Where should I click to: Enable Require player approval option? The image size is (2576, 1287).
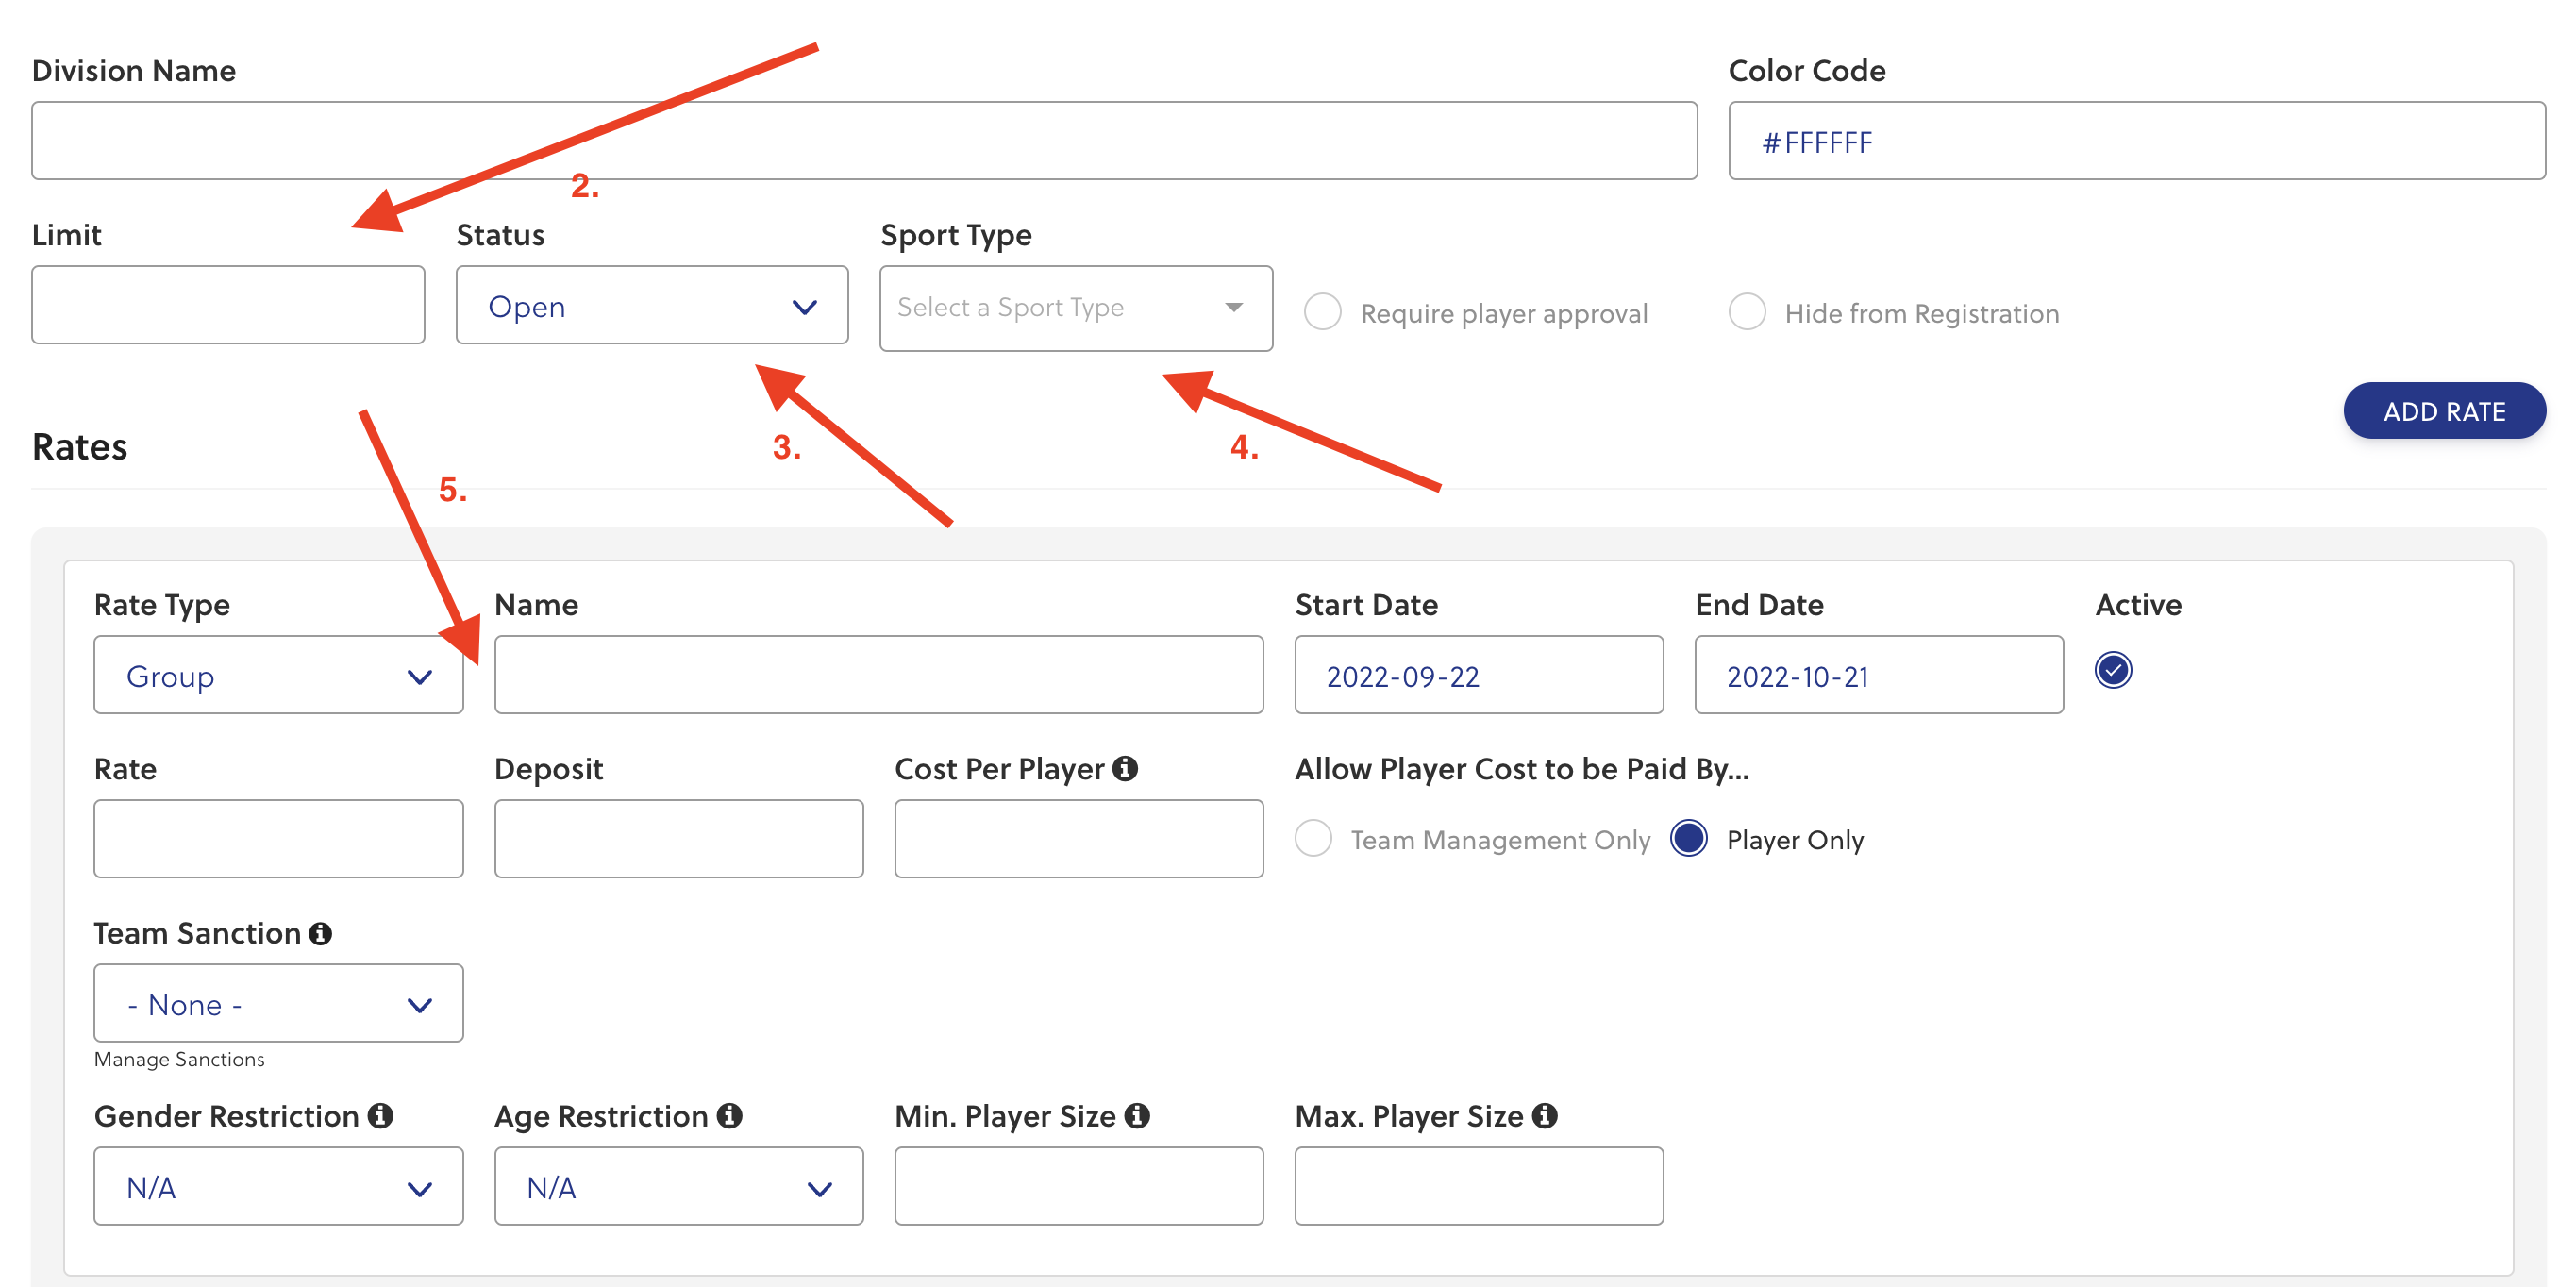coord(1322,312)
